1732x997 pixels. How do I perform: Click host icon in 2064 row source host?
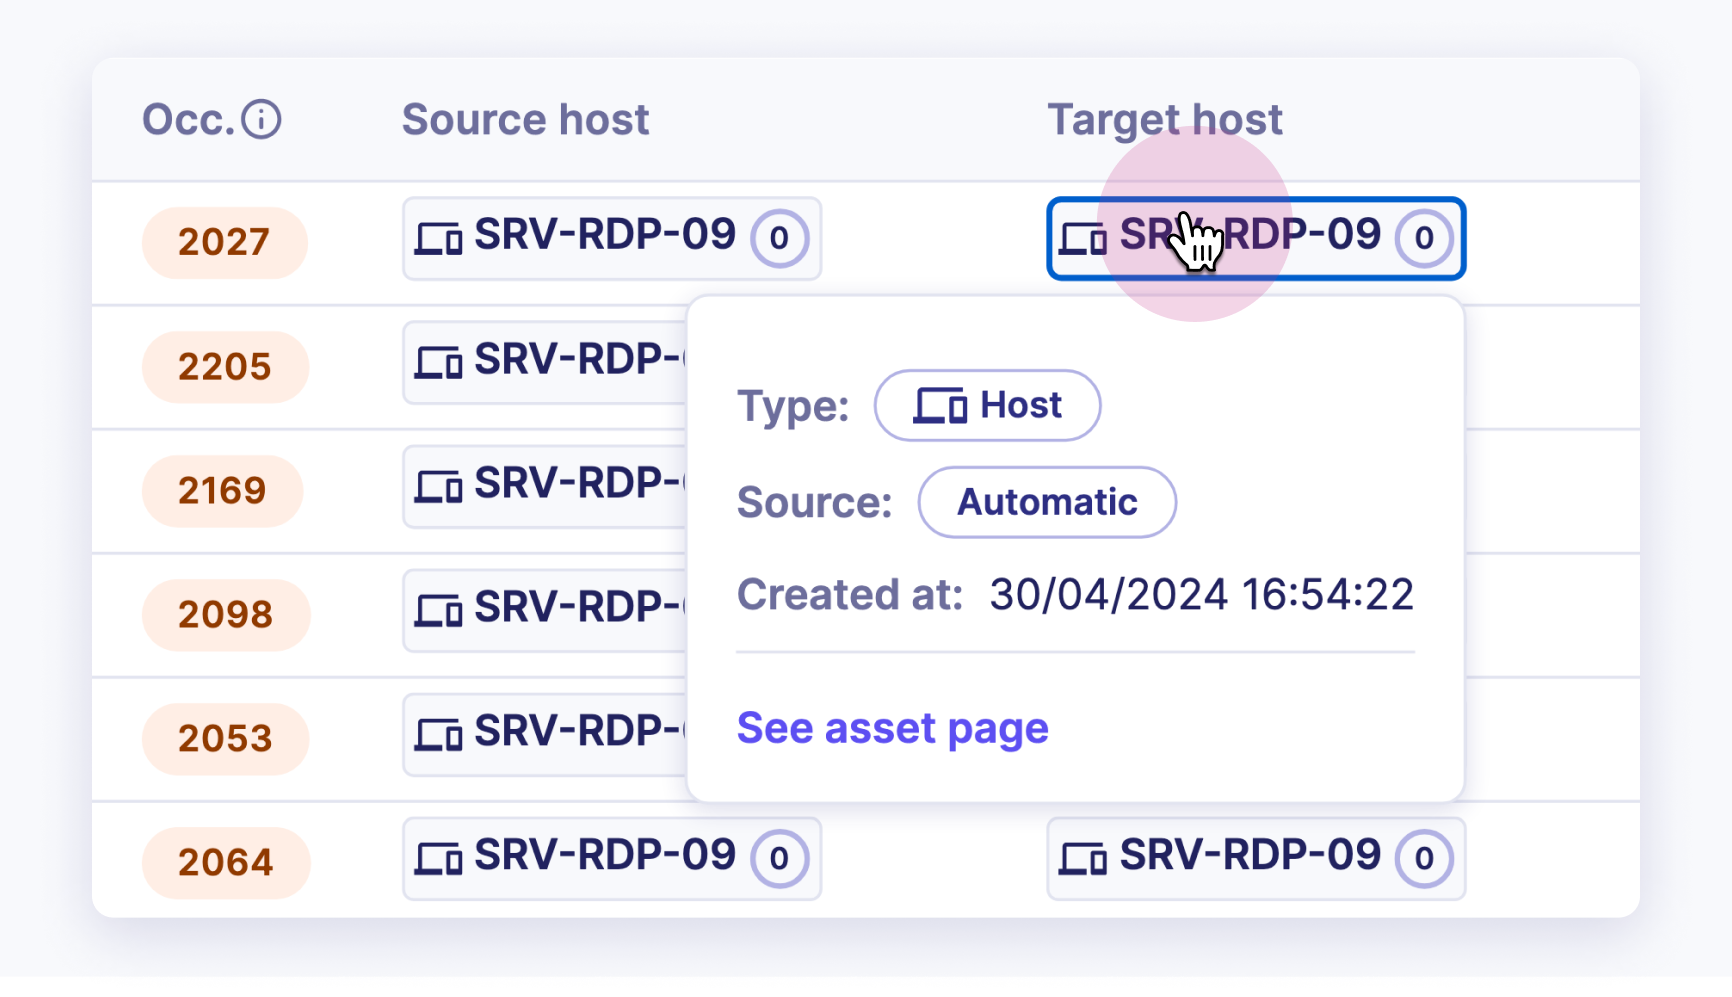pyautogui.click(x=439, y=859)
